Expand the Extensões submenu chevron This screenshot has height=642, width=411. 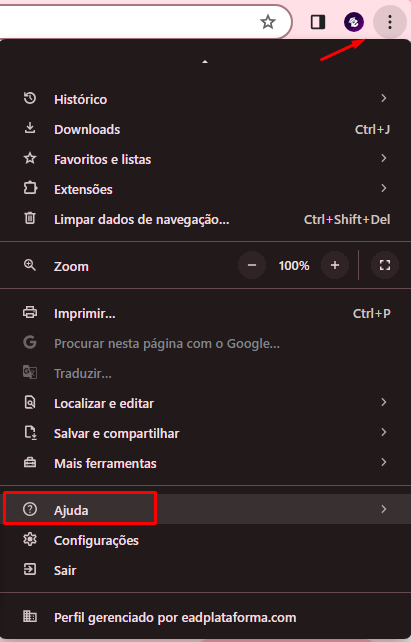click(x=384, y=188)
